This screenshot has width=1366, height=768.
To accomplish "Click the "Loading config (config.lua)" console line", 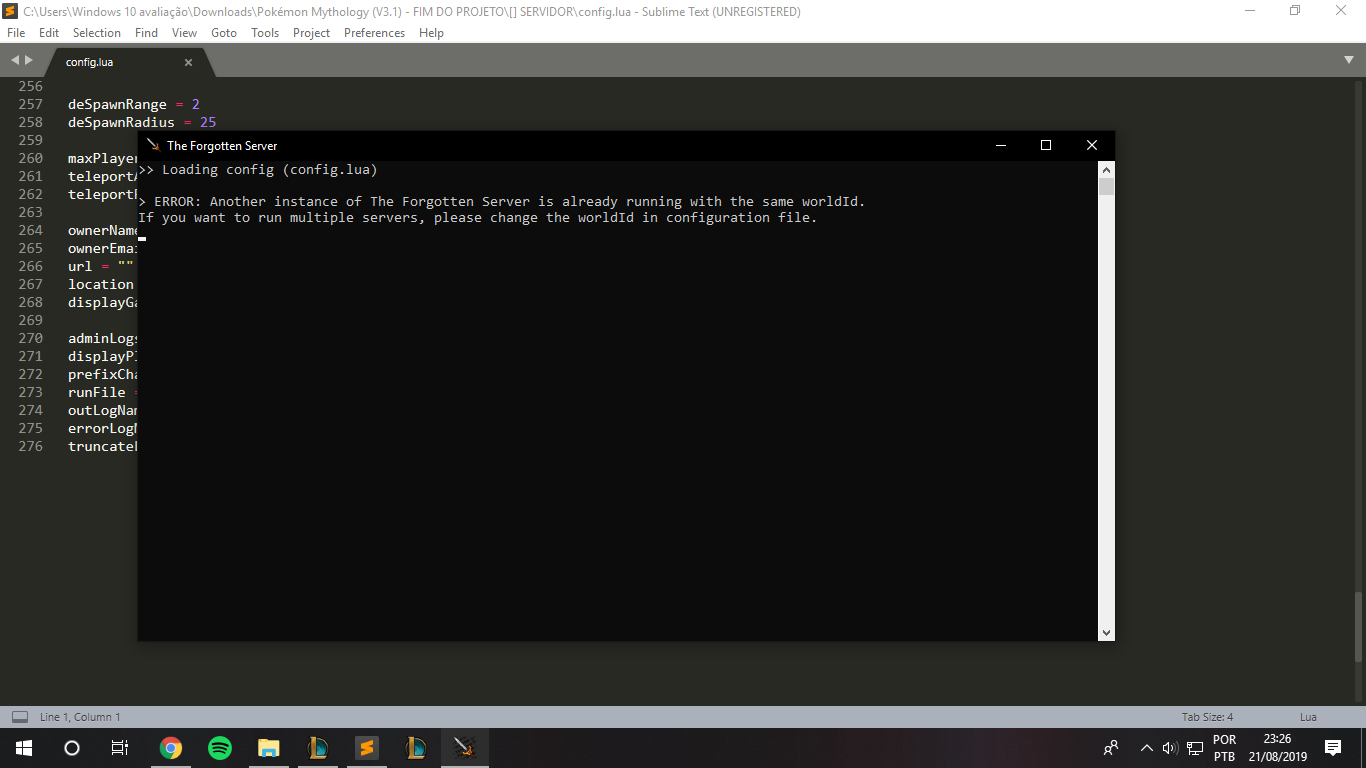I will 258,170.
